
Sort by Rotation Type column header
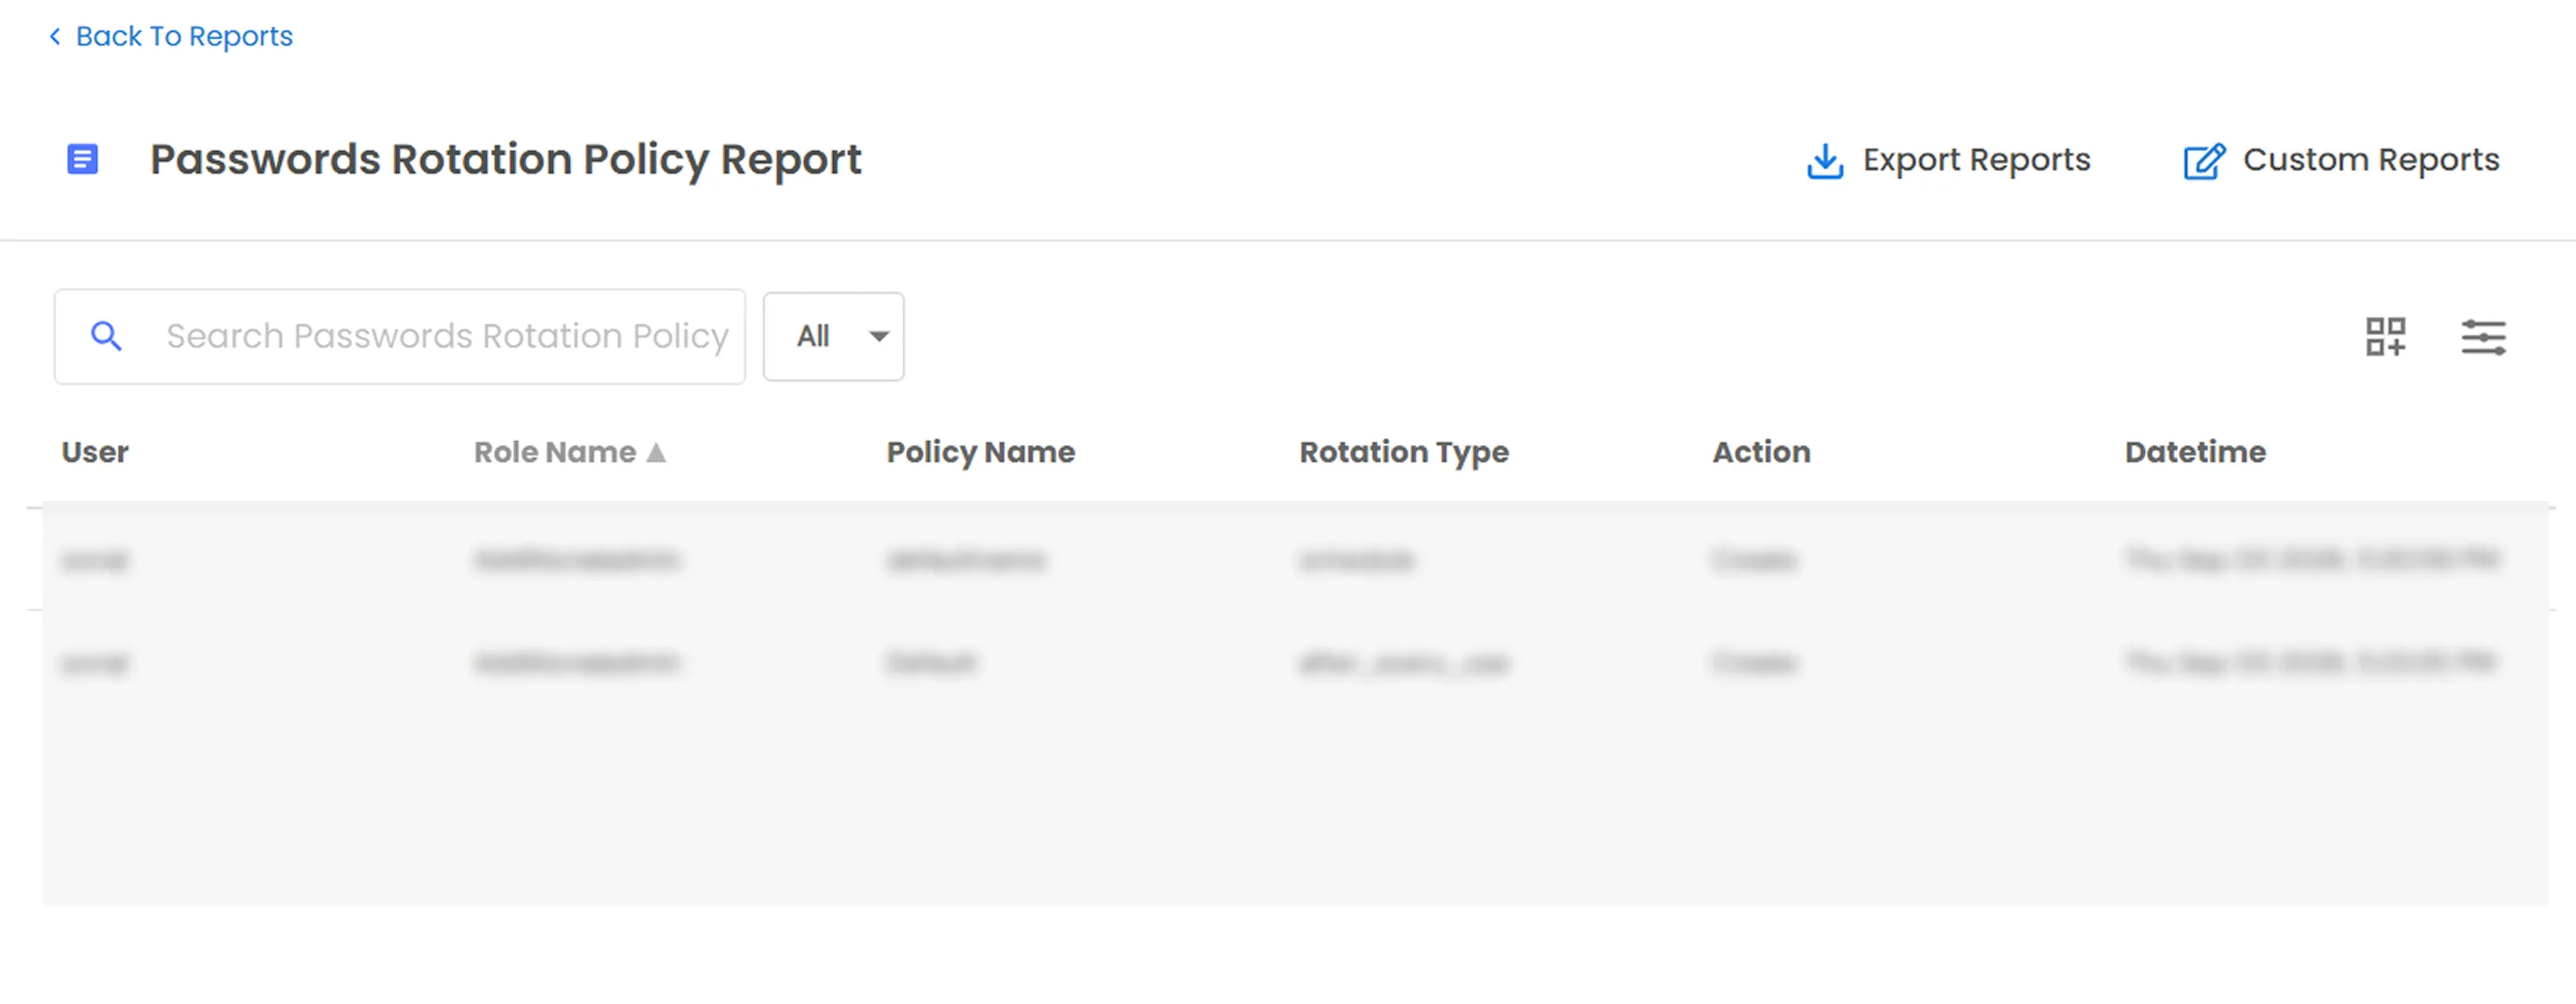(1404, 452)
